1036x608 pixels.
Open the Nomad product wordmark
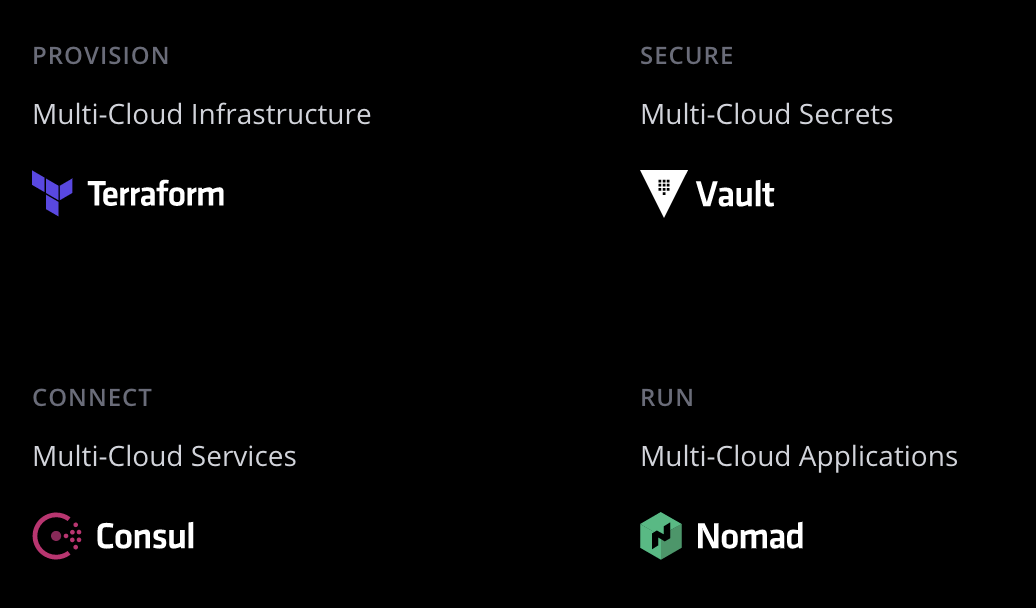pyautogui.click(x=750, y=536)
